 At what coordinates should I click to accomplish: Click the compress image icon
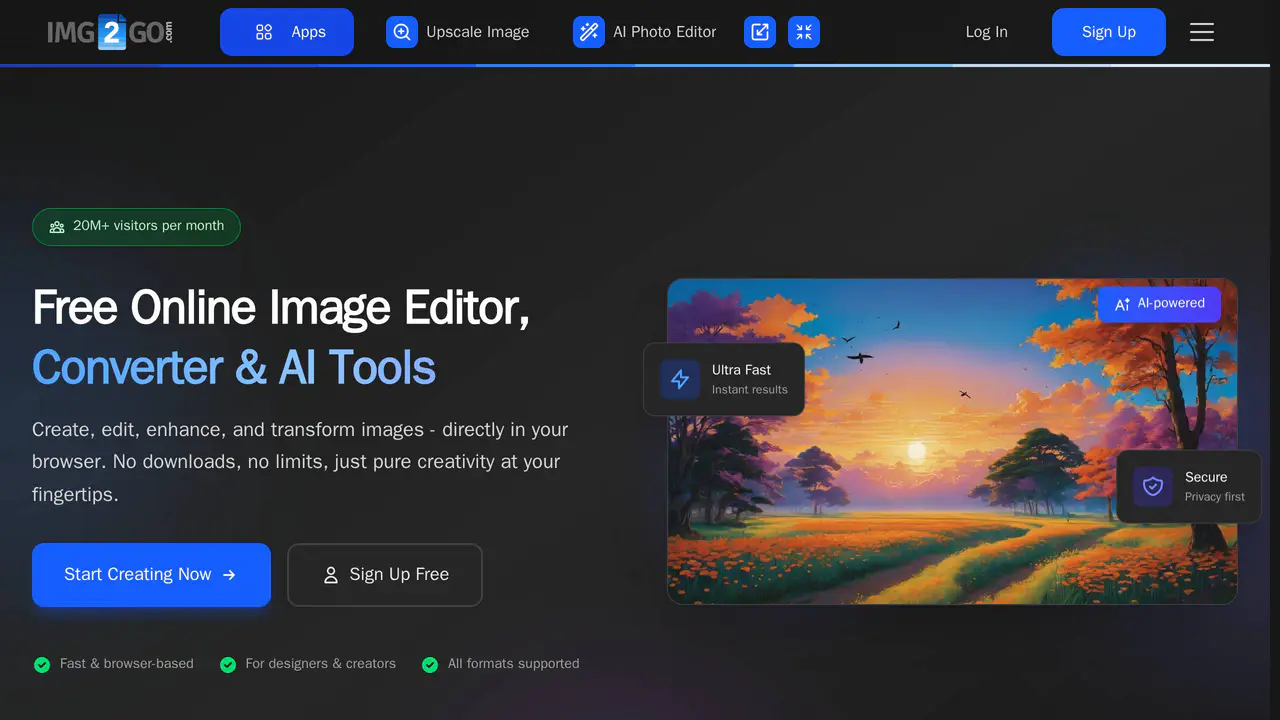[x=804, y=32]
